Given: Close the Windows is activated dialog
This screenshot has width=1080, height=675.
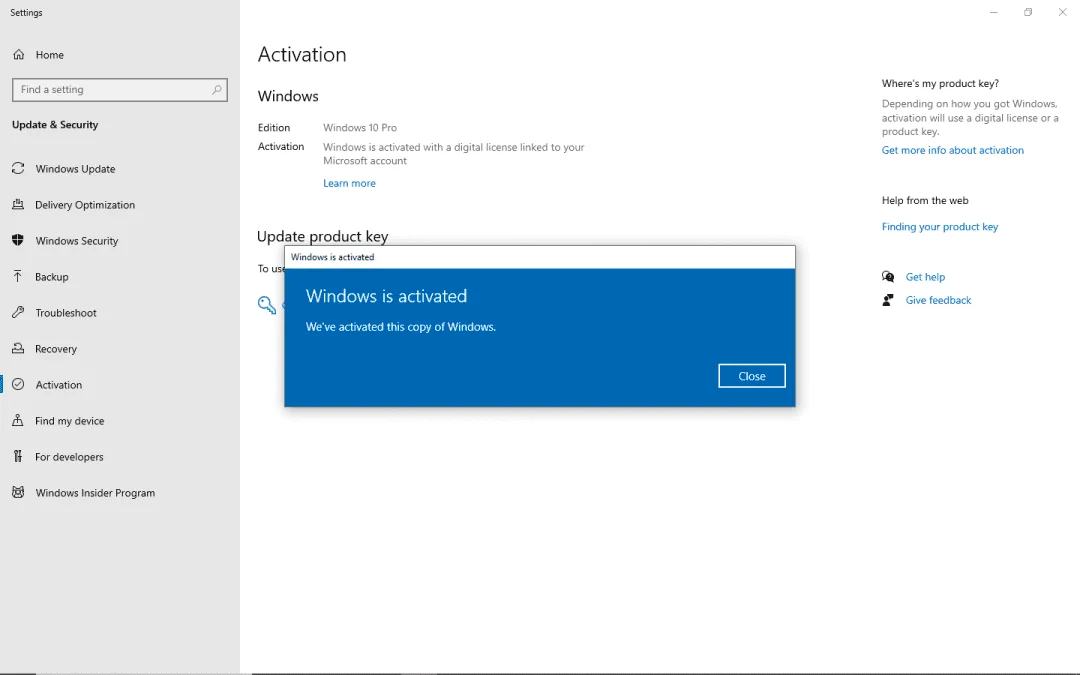Looking at the screenshot, I should [x=751, y=376].
